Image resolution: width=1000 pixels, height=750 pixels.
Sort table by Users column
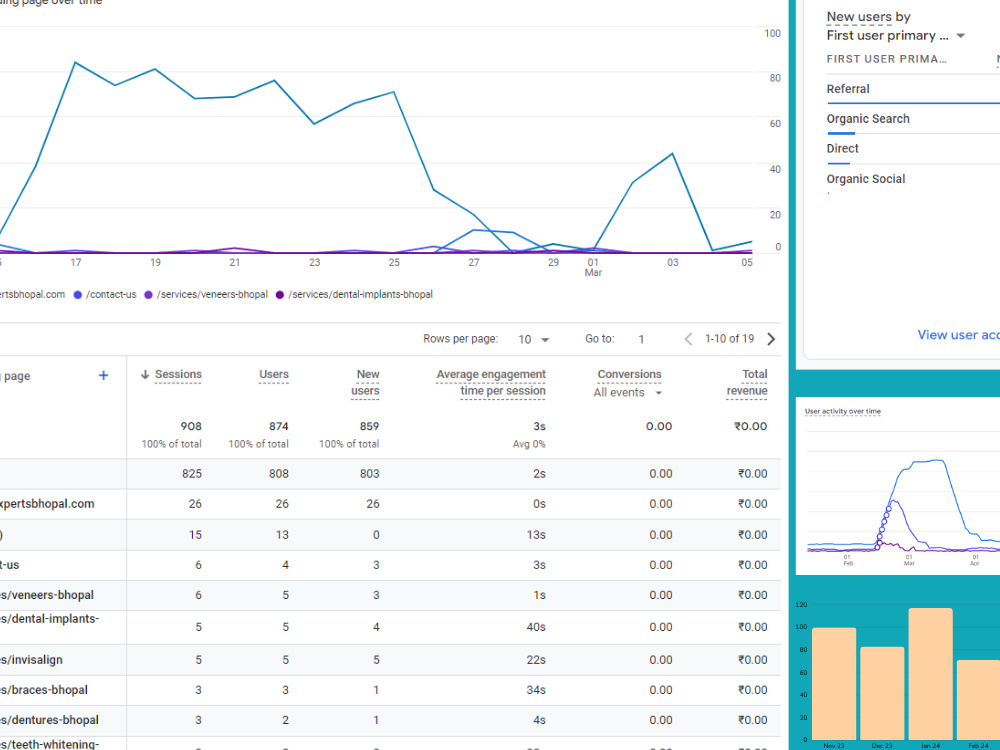tap(274, 374)
